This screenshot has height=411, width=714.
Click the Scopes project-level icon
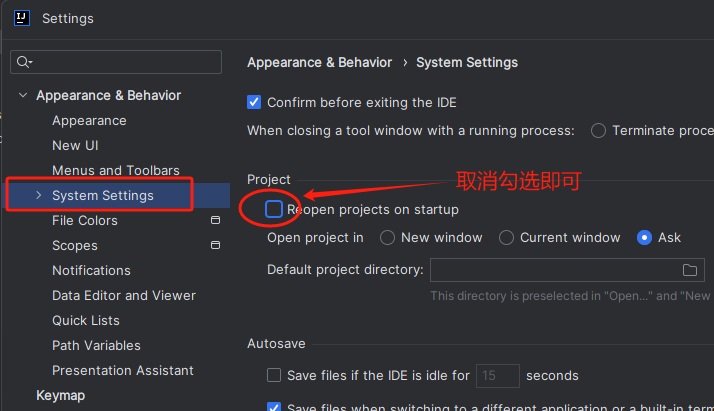(215, 245)
